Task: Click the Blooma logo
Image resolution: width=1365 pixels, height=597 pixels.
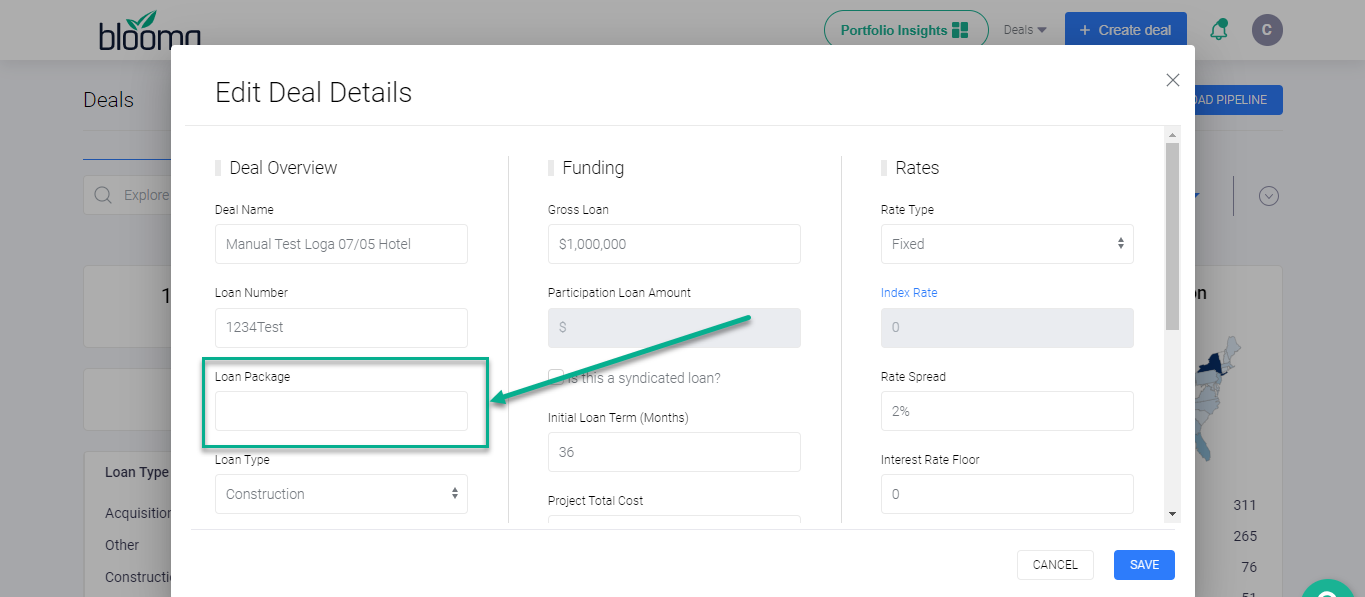Action: click(x=150, y=32)
